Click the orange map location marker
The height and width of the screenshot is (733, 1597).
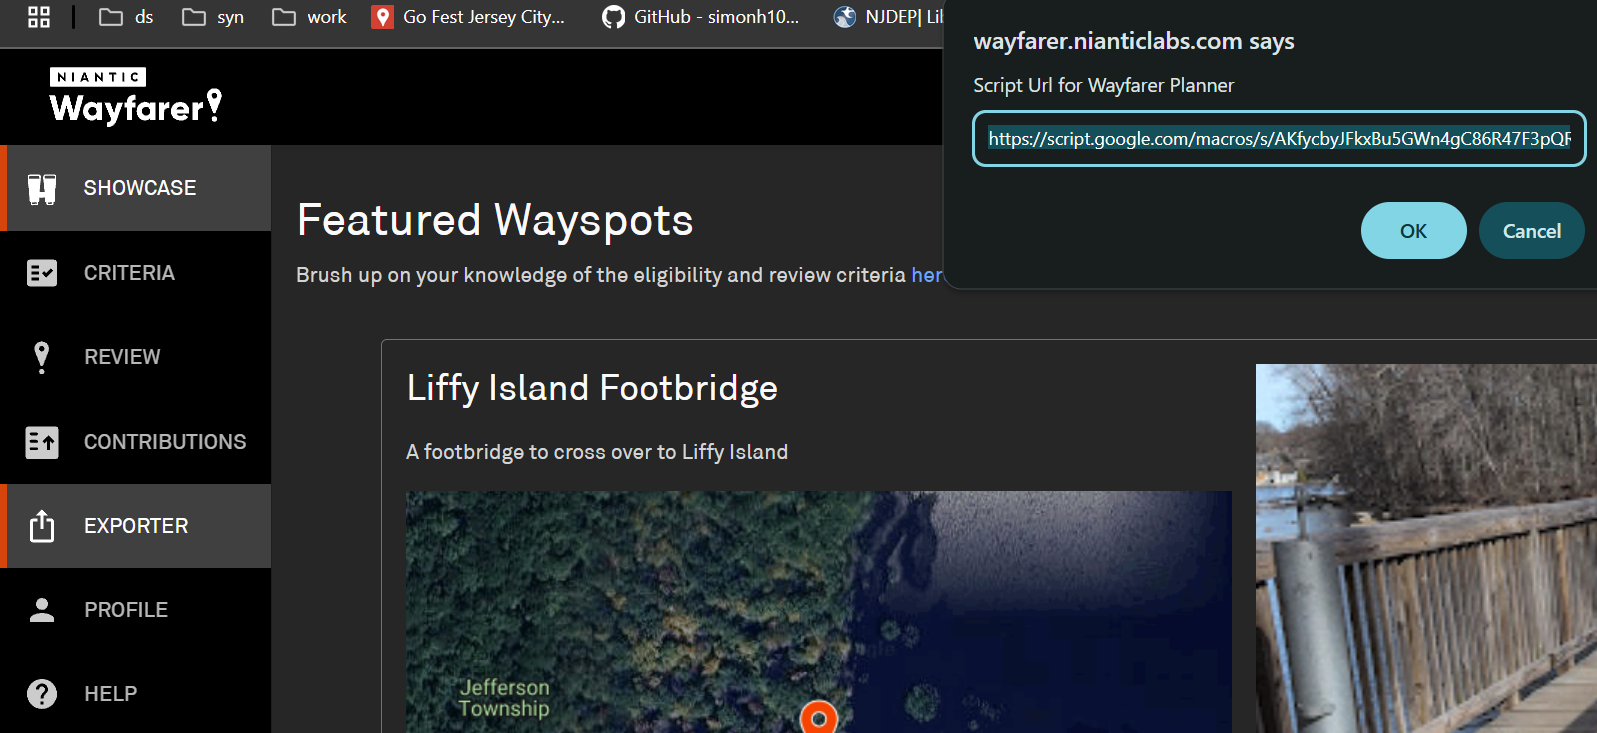(x=819, y=717)
